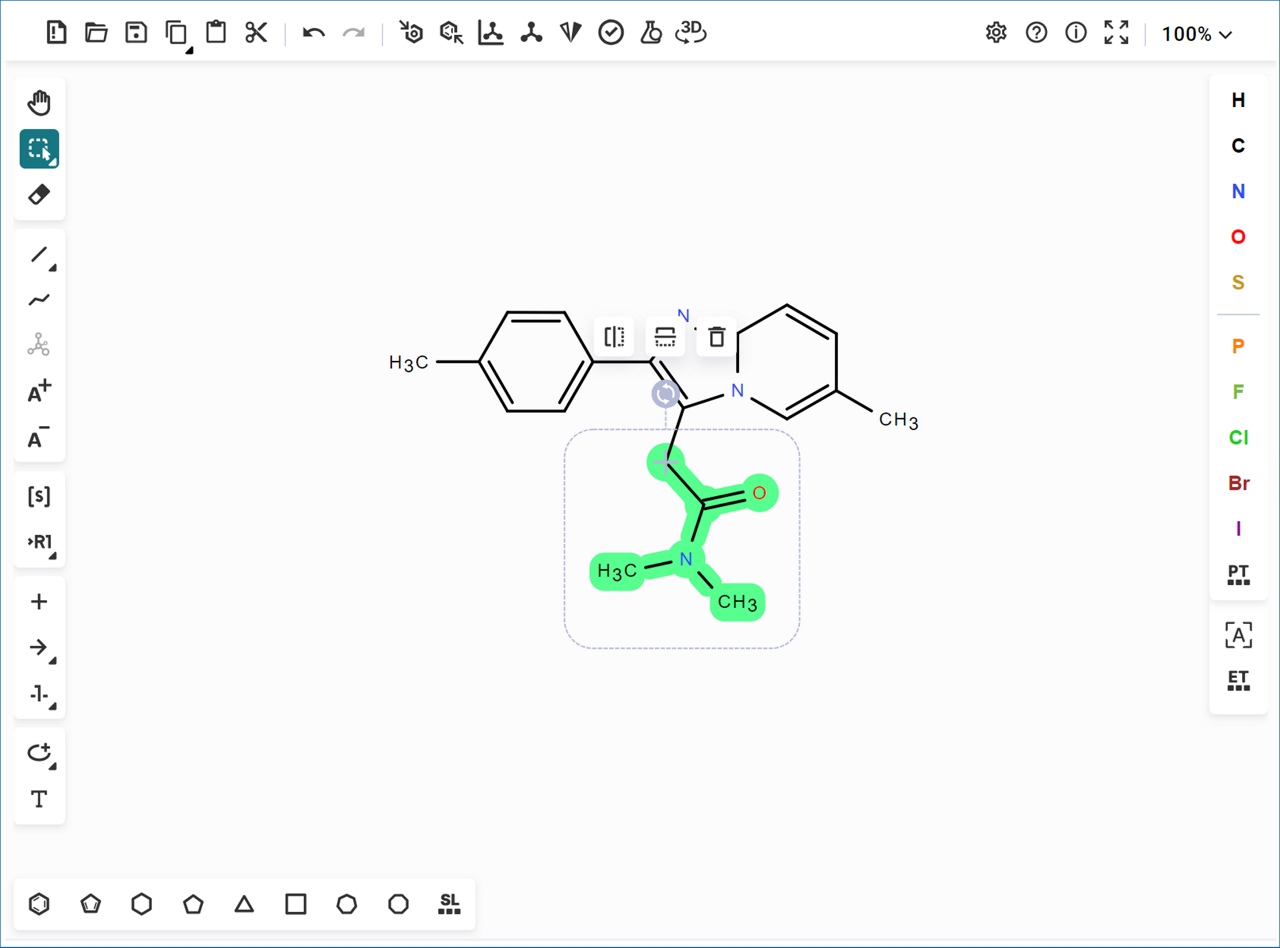Toggle the rectangle selection tool
1280x948 pixels.
[x=39, y=149]
